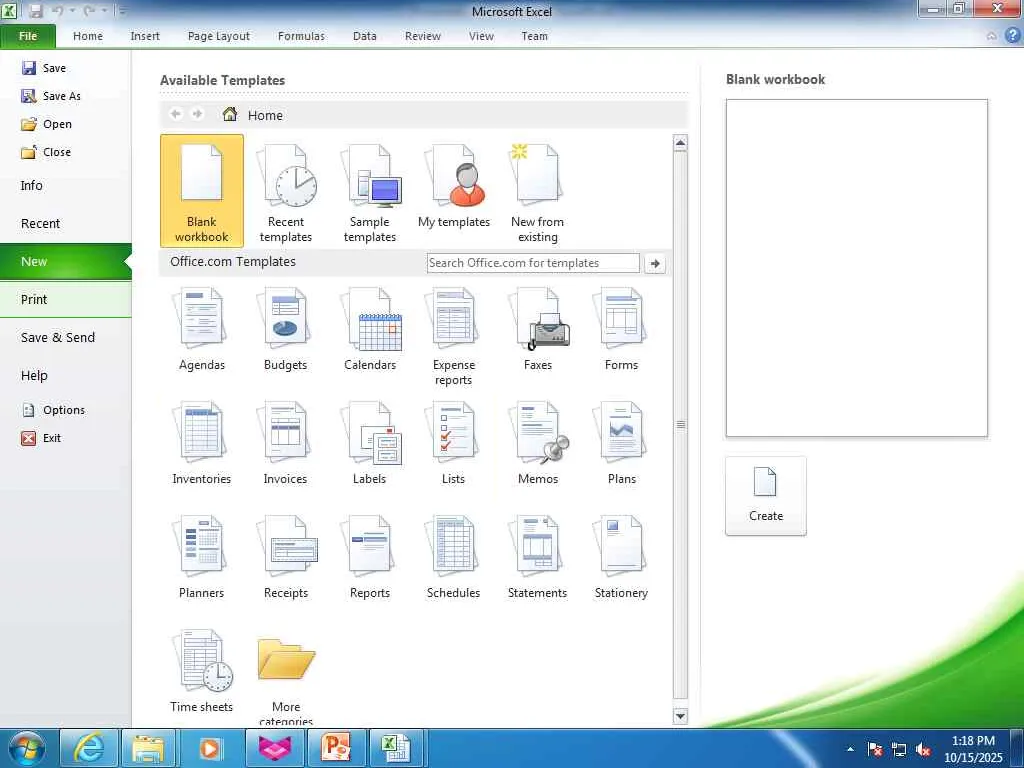Viewport: 1024px width, 768px height.
Task: Click Exit to quit Excel
Action: click(41, 438)
